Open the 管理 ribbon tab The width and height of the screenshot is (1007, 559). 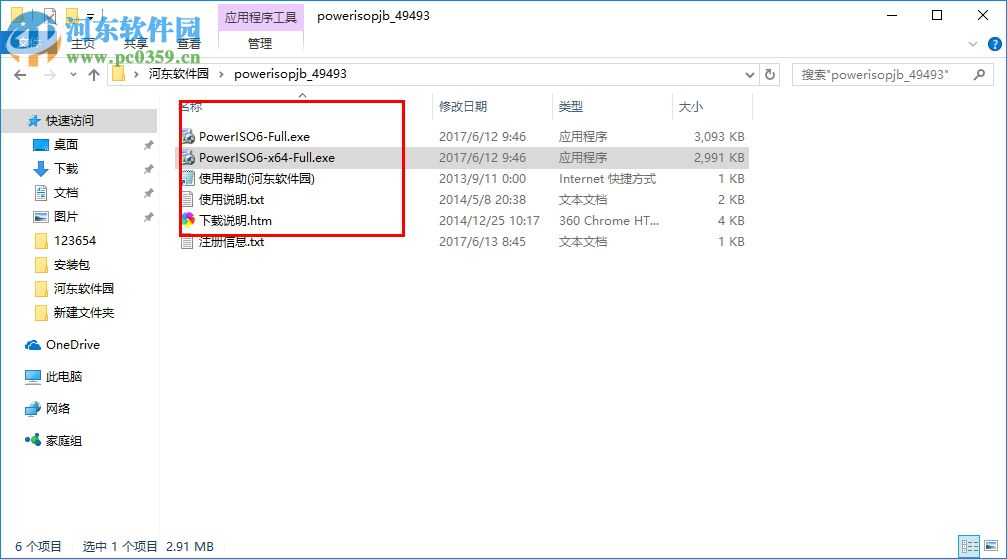260,44
